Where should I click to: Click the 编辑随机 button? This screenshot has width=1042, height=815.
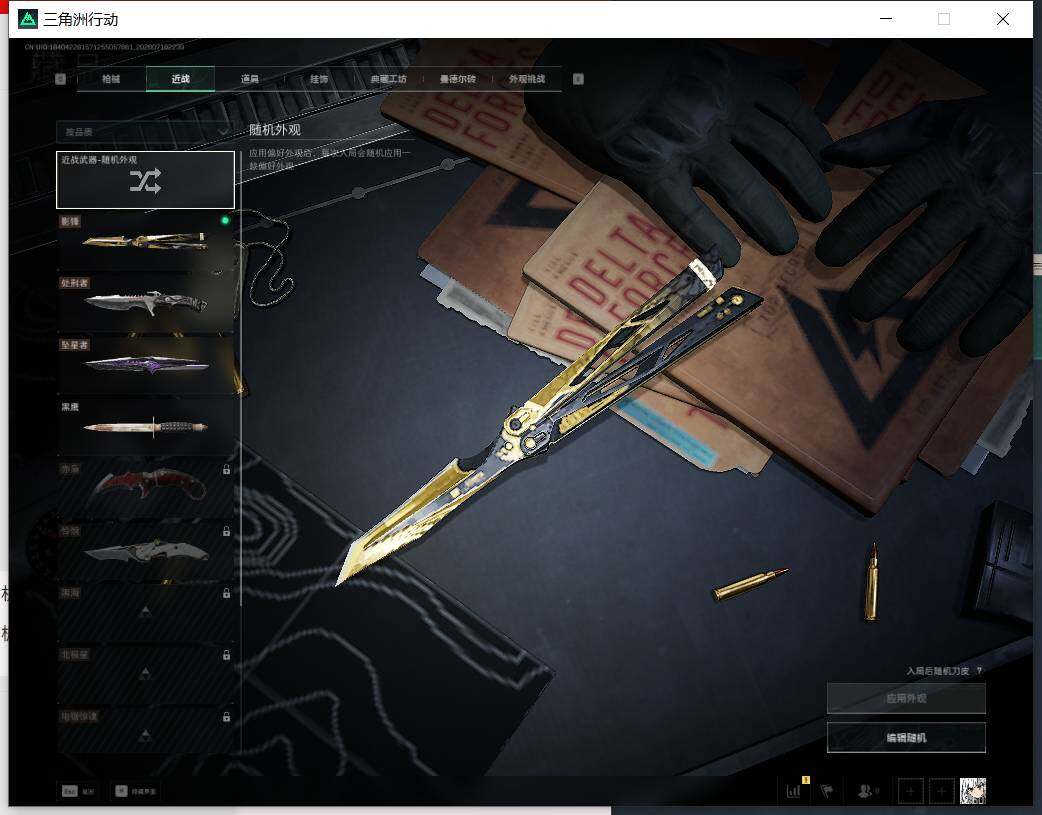coord(906,737)
